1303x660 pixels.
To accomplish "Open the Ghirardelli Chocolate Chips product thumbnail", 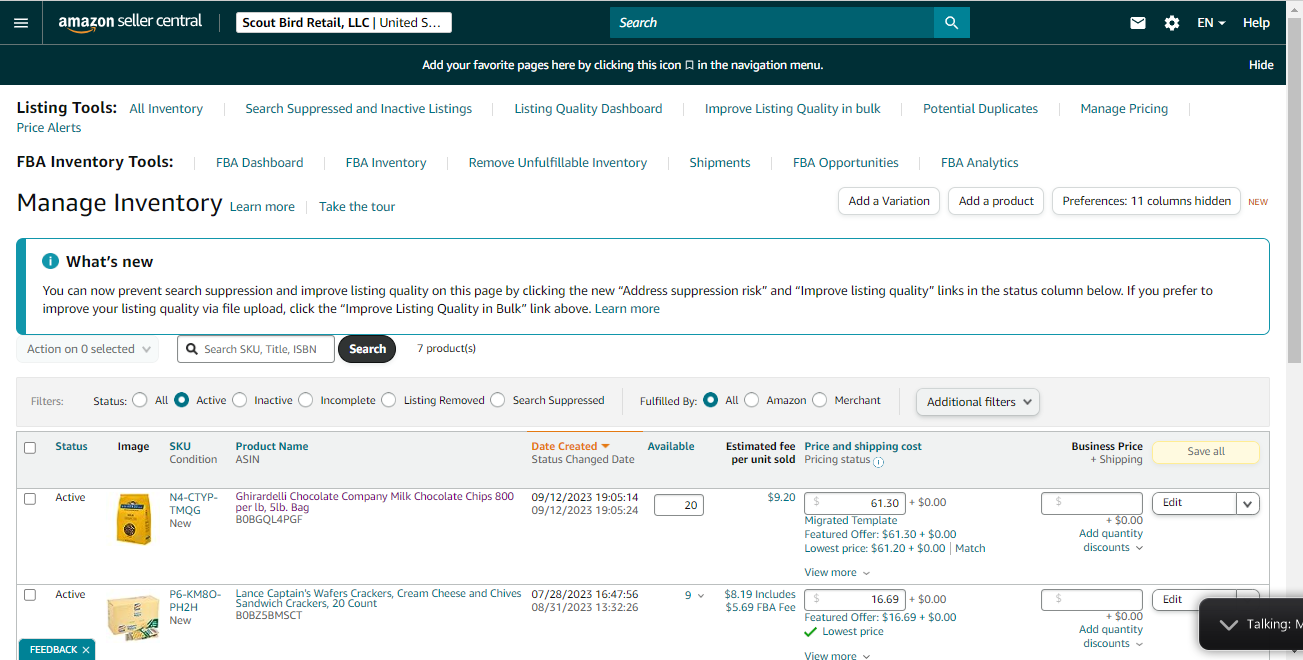I will 133,518.
